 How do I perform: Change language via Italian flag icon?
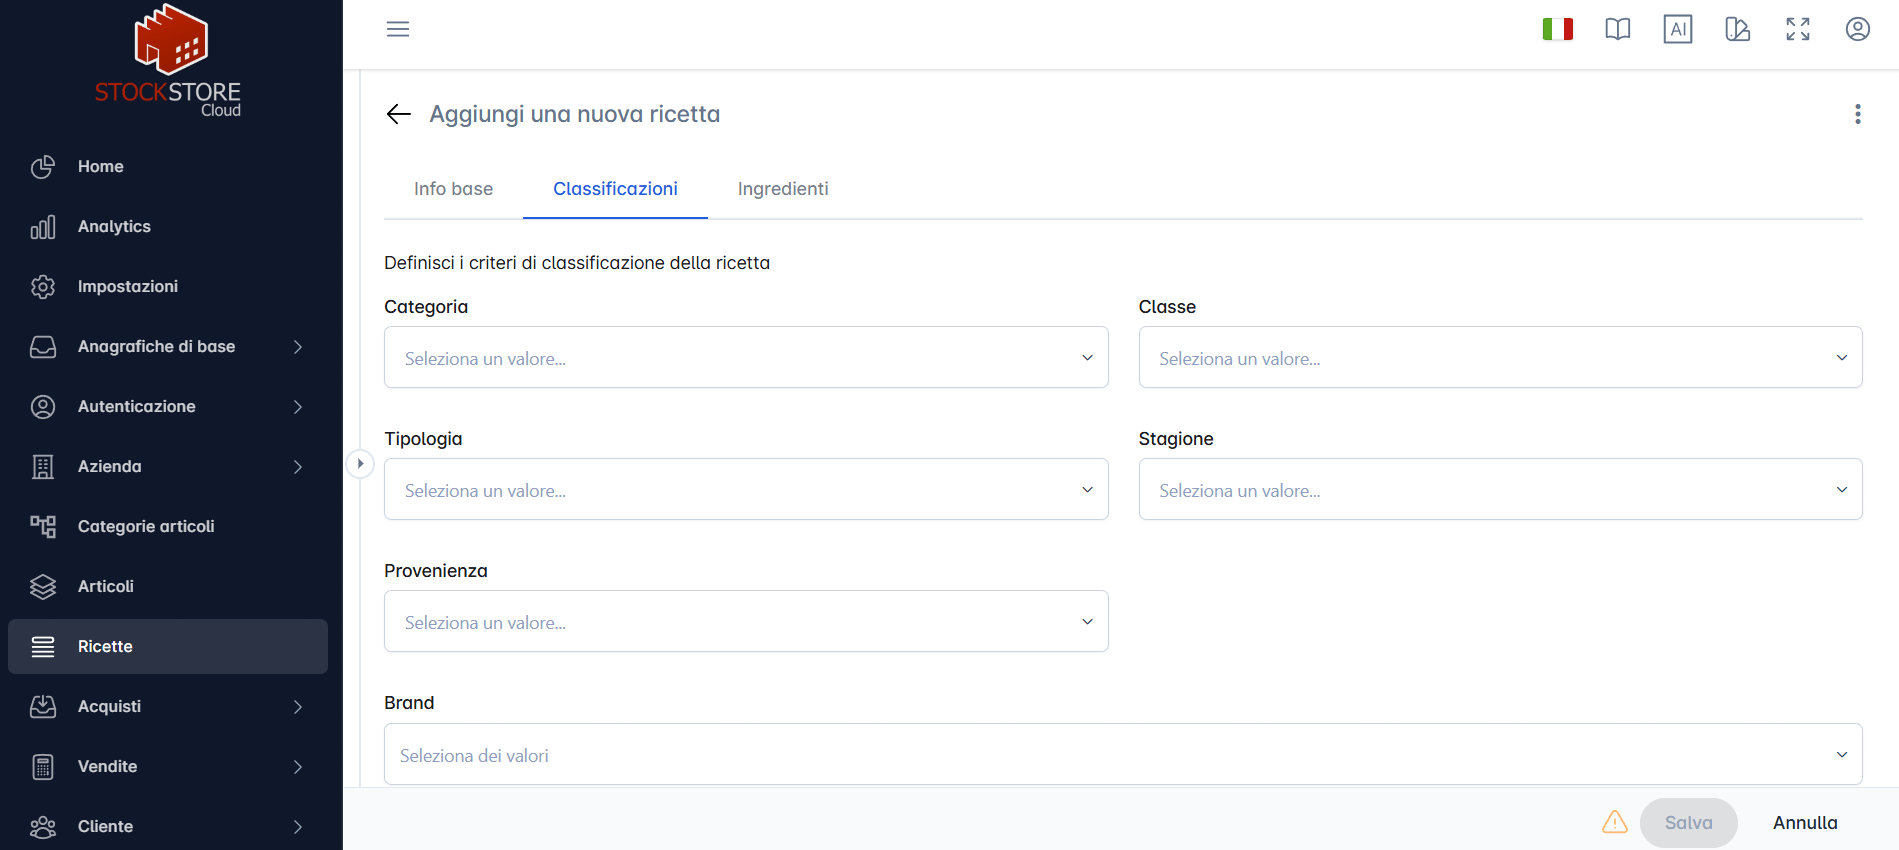[1557, 29]
